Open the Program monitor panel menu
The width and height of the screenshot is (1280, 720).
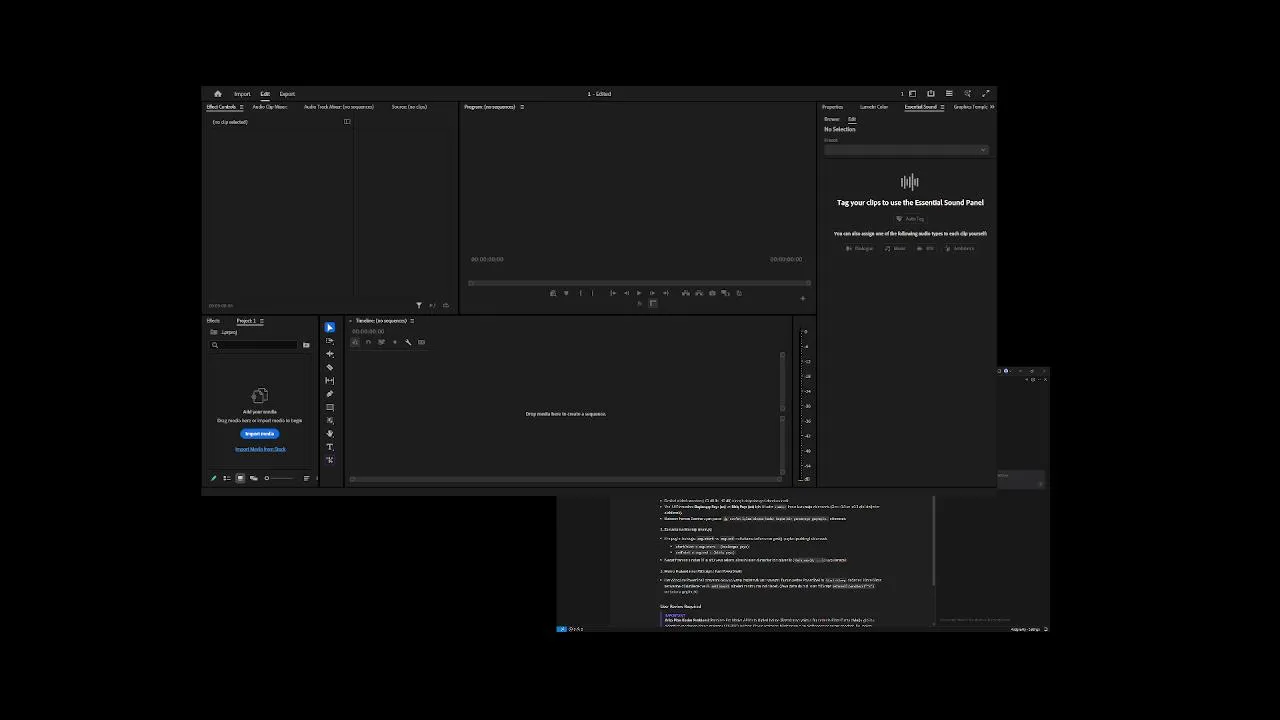pos(521,107)
